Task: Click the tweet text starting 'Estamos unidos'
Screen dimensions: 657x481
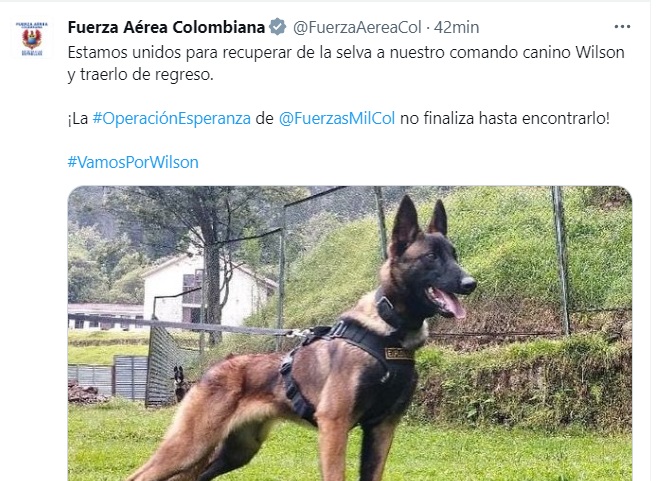Action: click(346, 64)
